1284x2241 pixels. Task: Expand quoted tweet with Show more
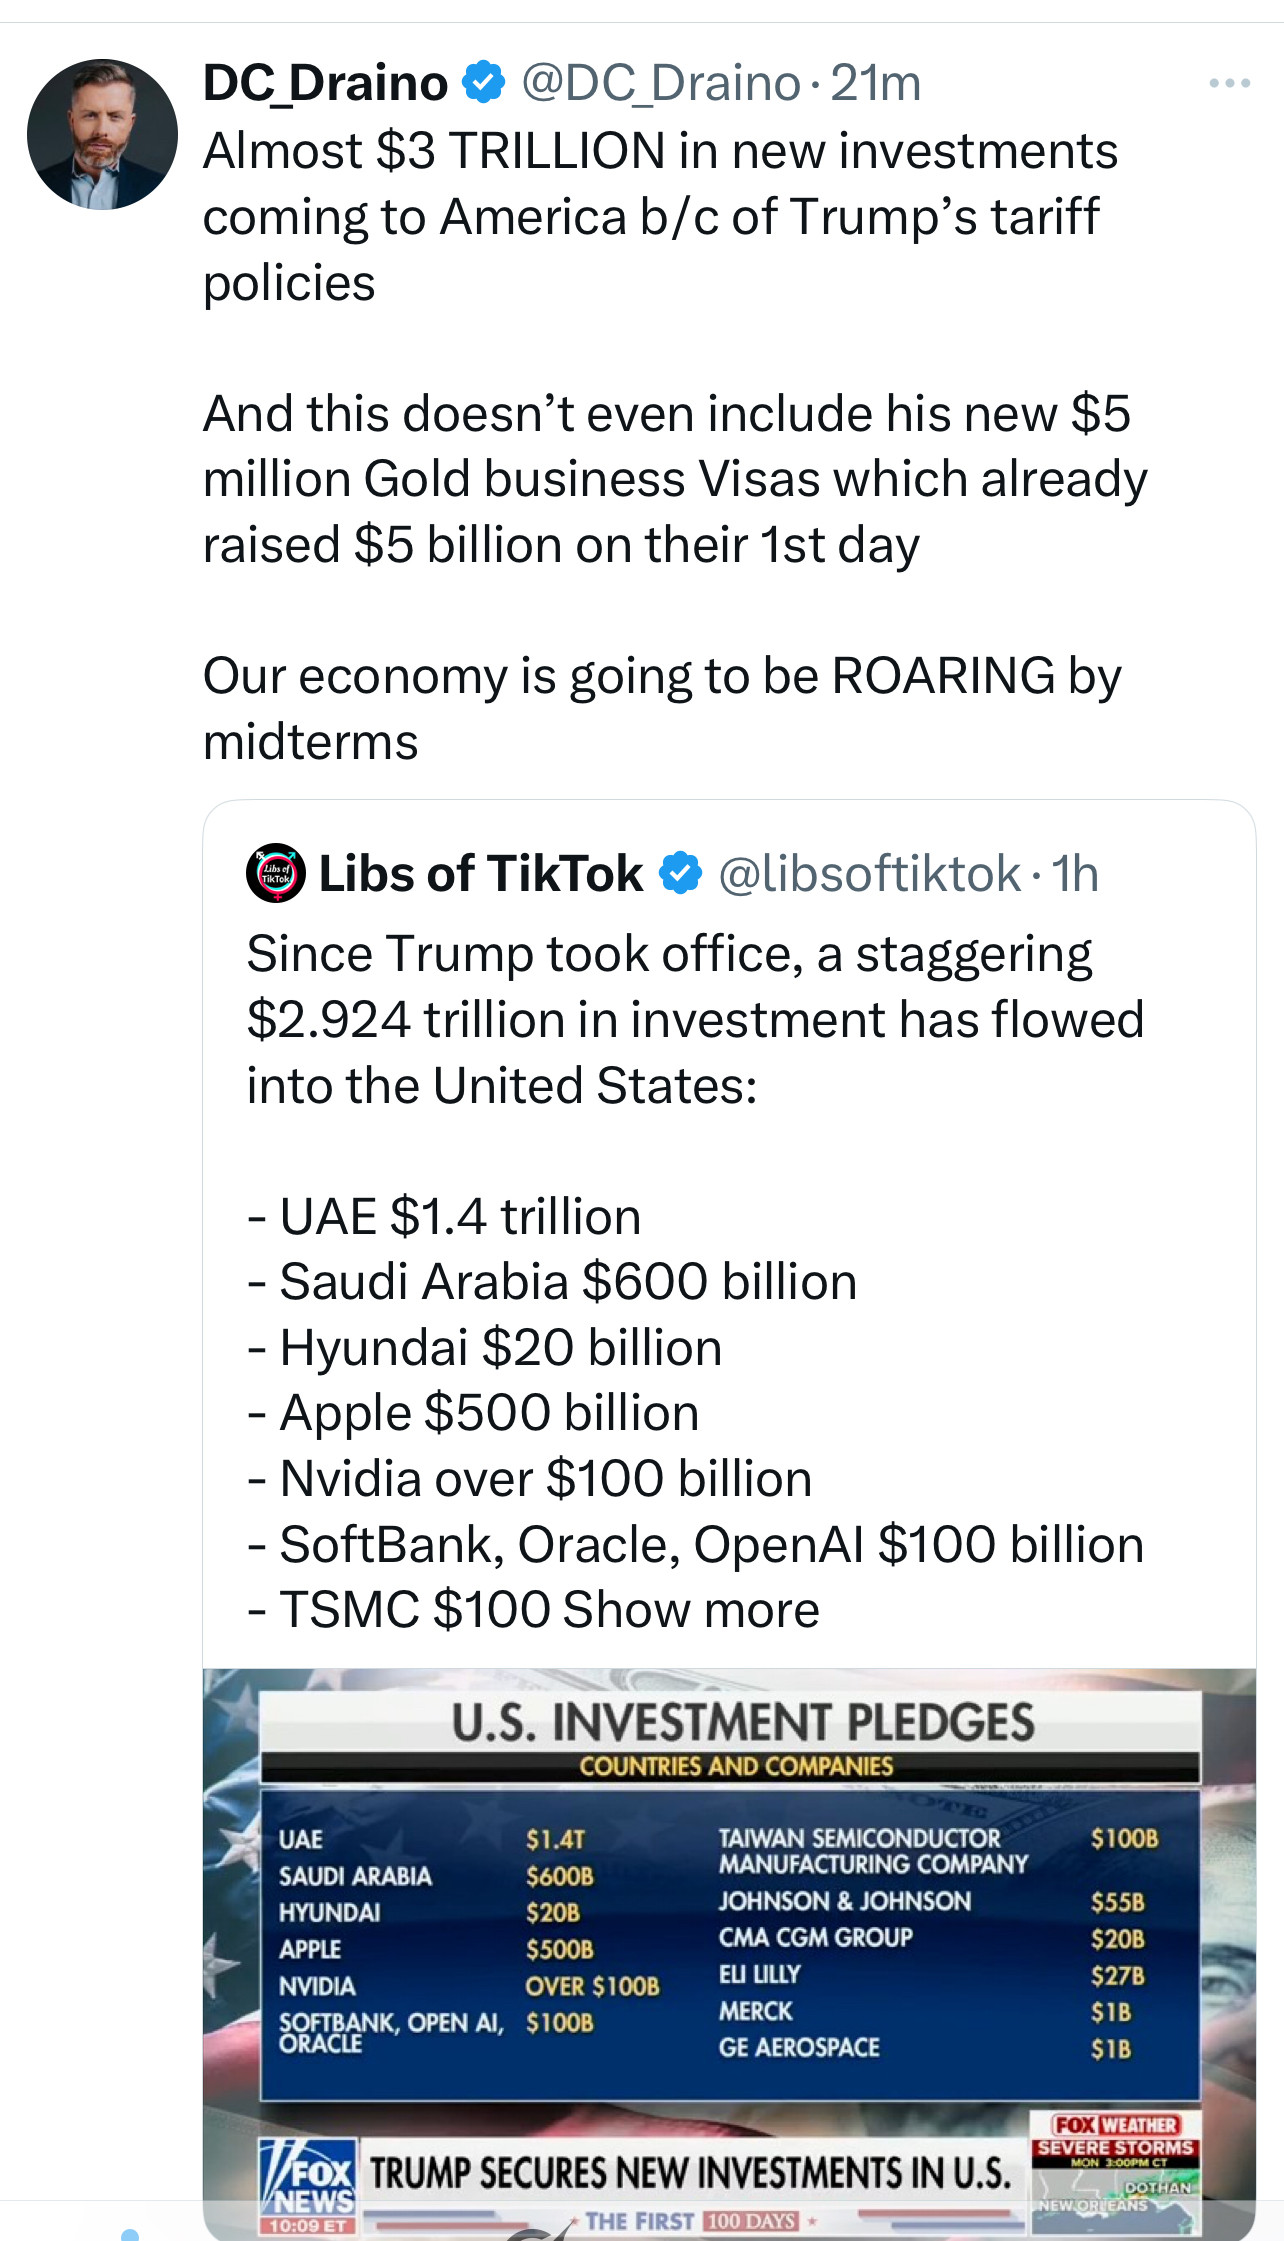(x=691, y=1610)
